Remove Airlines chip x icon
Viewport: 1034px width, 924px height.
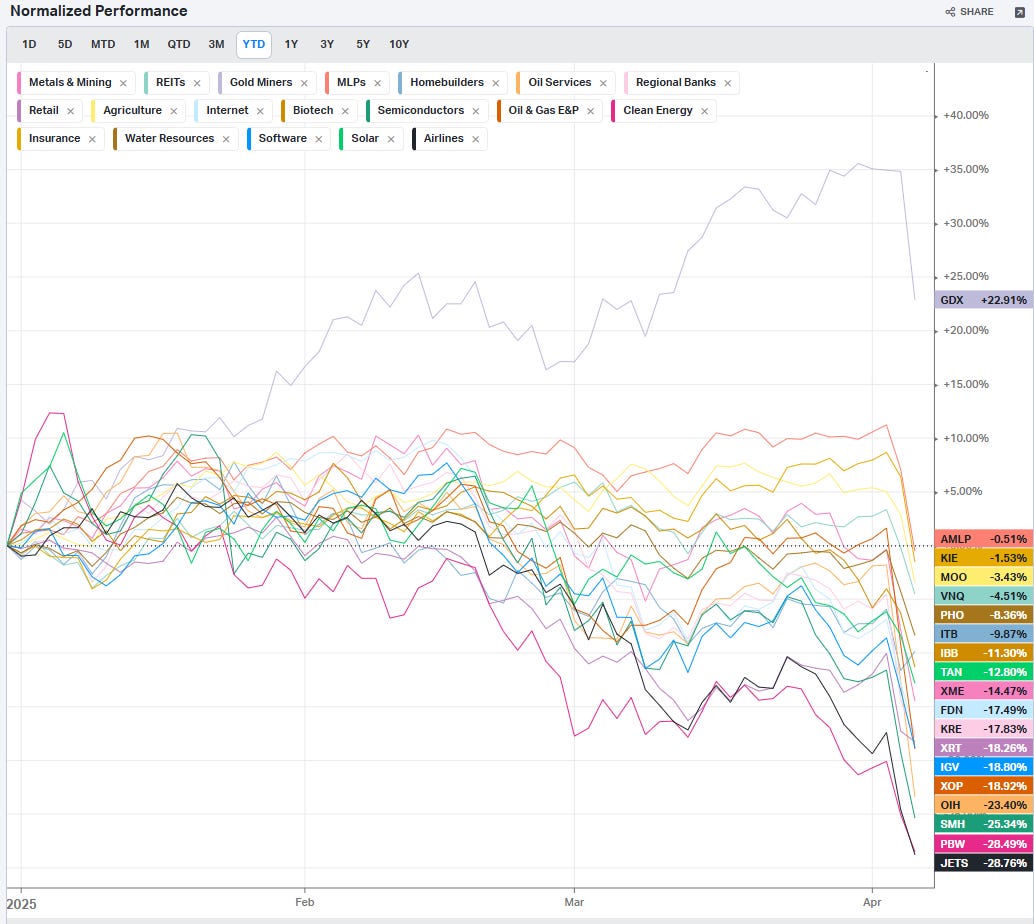tap(475, 139)
